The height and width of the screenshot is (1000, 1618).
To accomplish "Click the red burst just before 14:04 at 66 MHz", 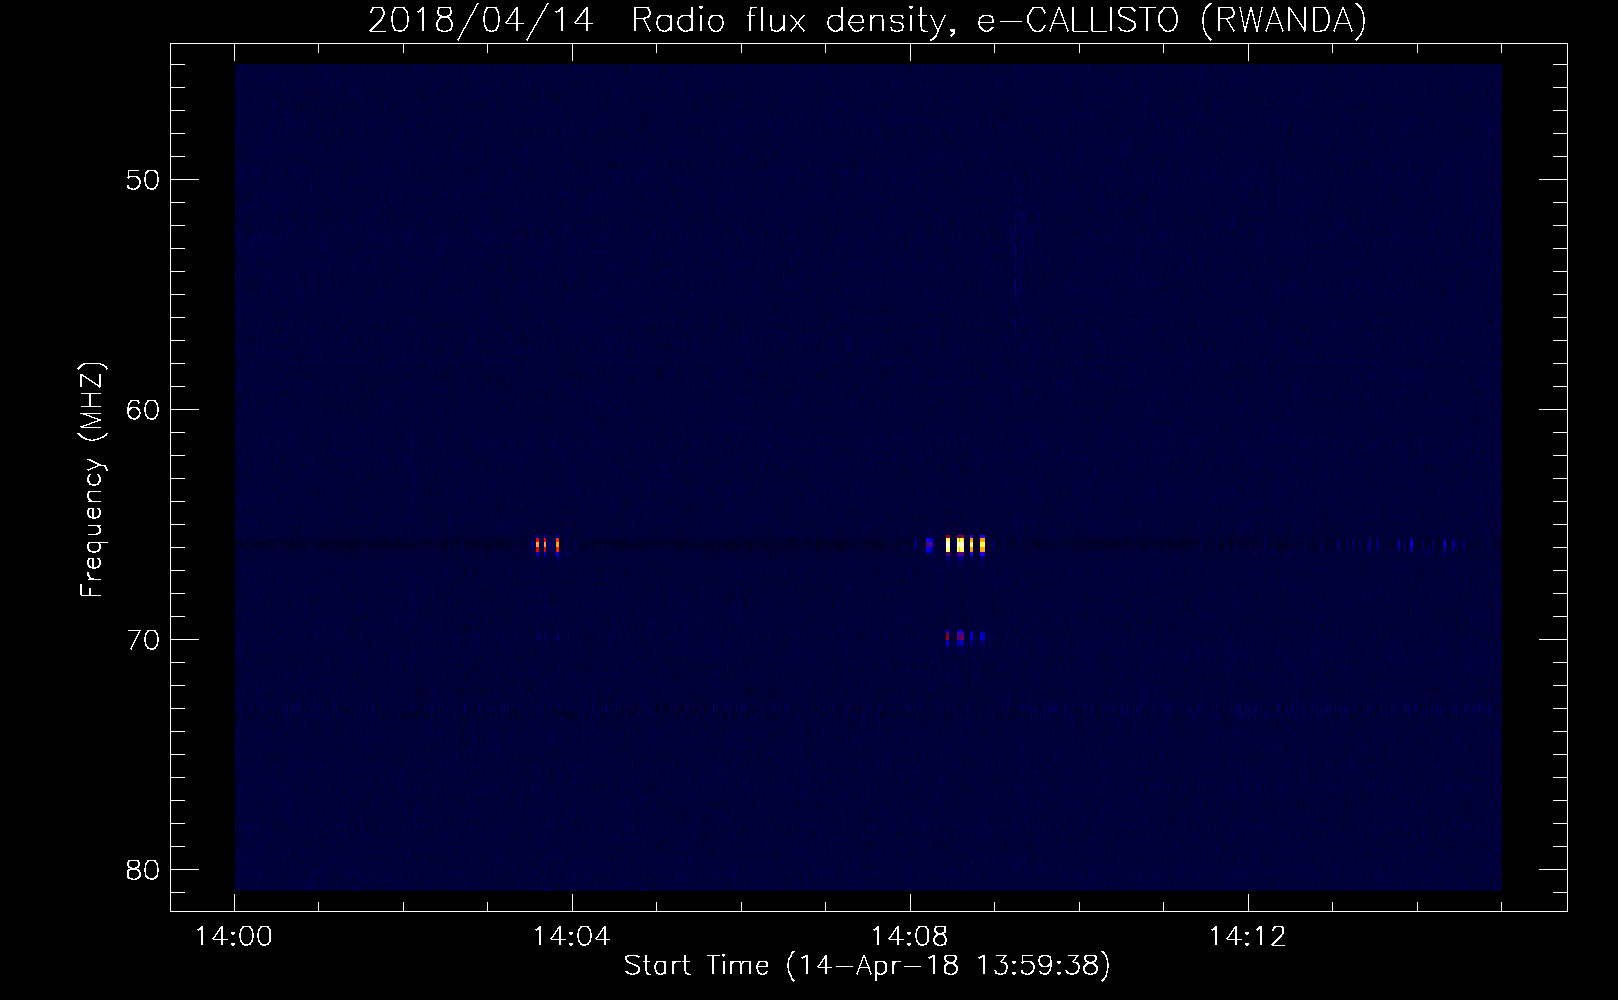I will 547,545.
